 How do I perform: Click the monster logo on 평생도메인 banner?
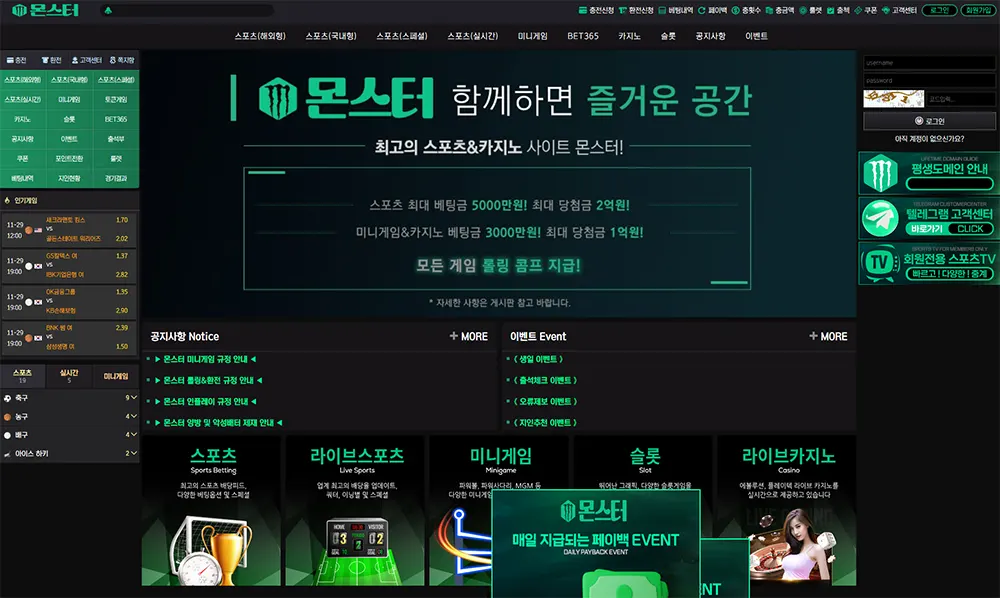coord(880,173)
